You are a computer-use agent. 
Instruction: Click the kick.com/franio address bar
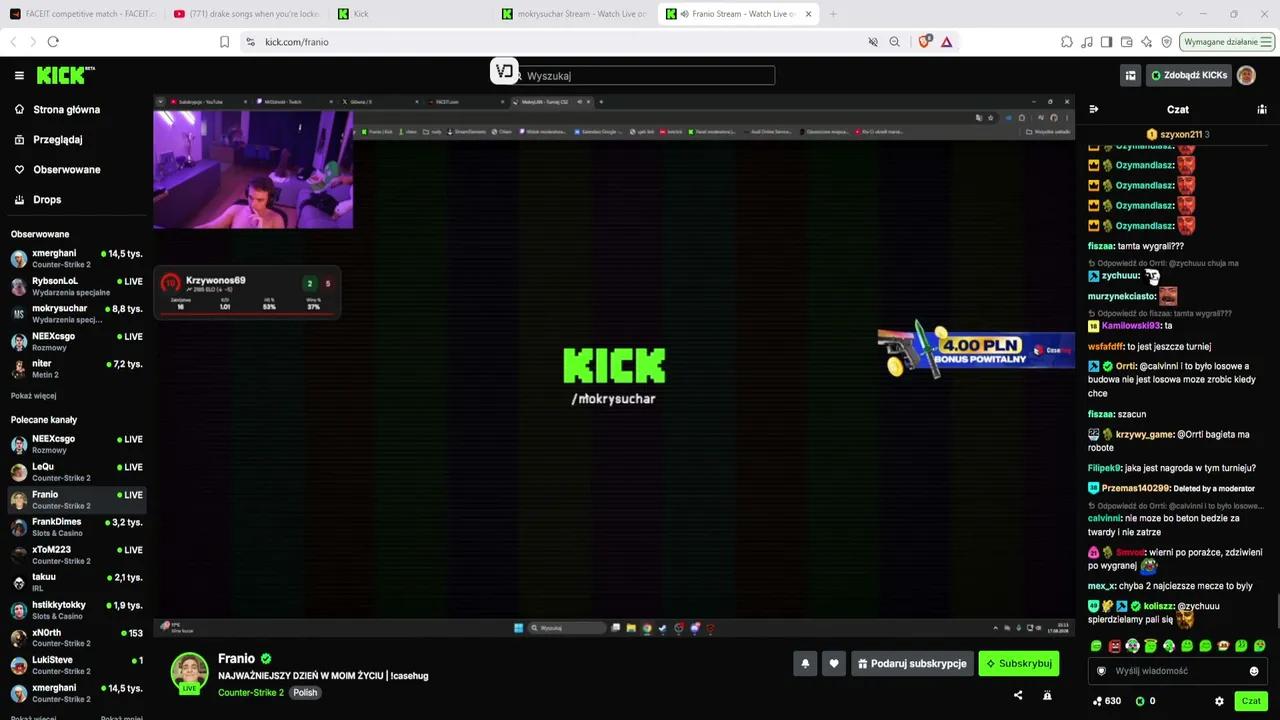click(x=560, y=42)
